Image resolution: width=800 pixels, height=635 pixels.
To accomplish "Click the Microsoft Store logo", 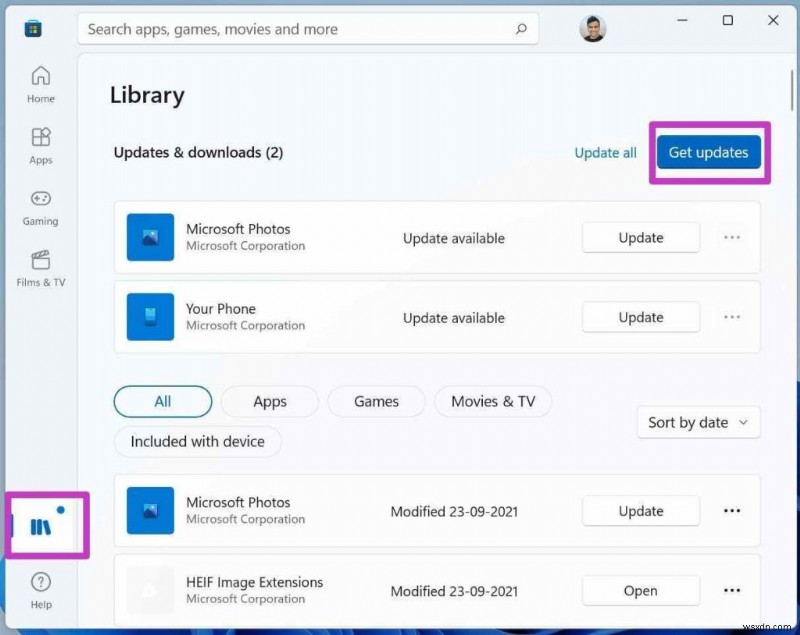I will (33, 28).
